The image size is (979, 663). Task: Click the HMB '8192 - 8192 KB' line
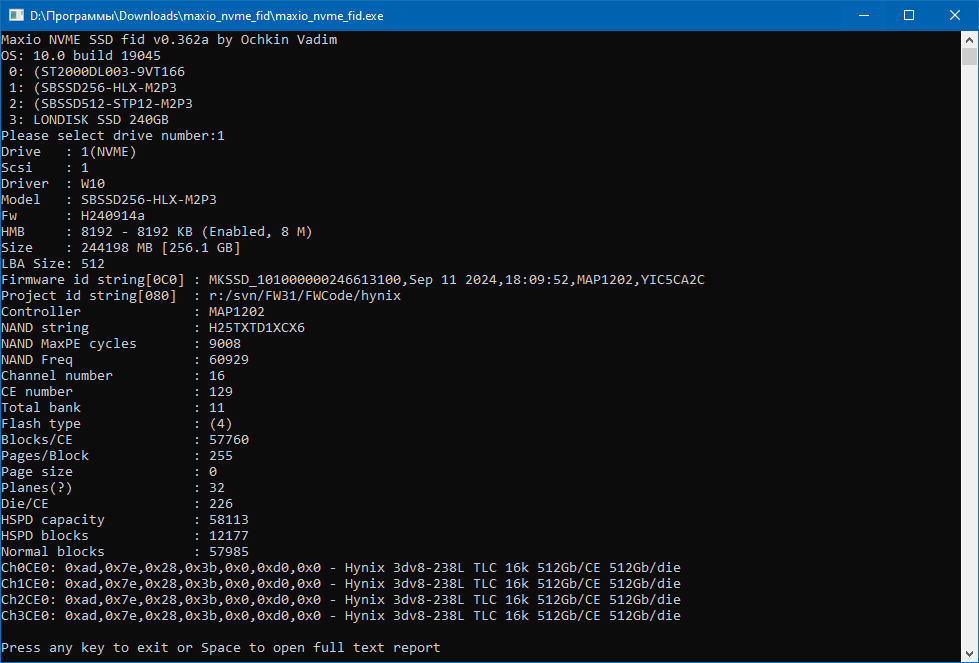point(157,232)
